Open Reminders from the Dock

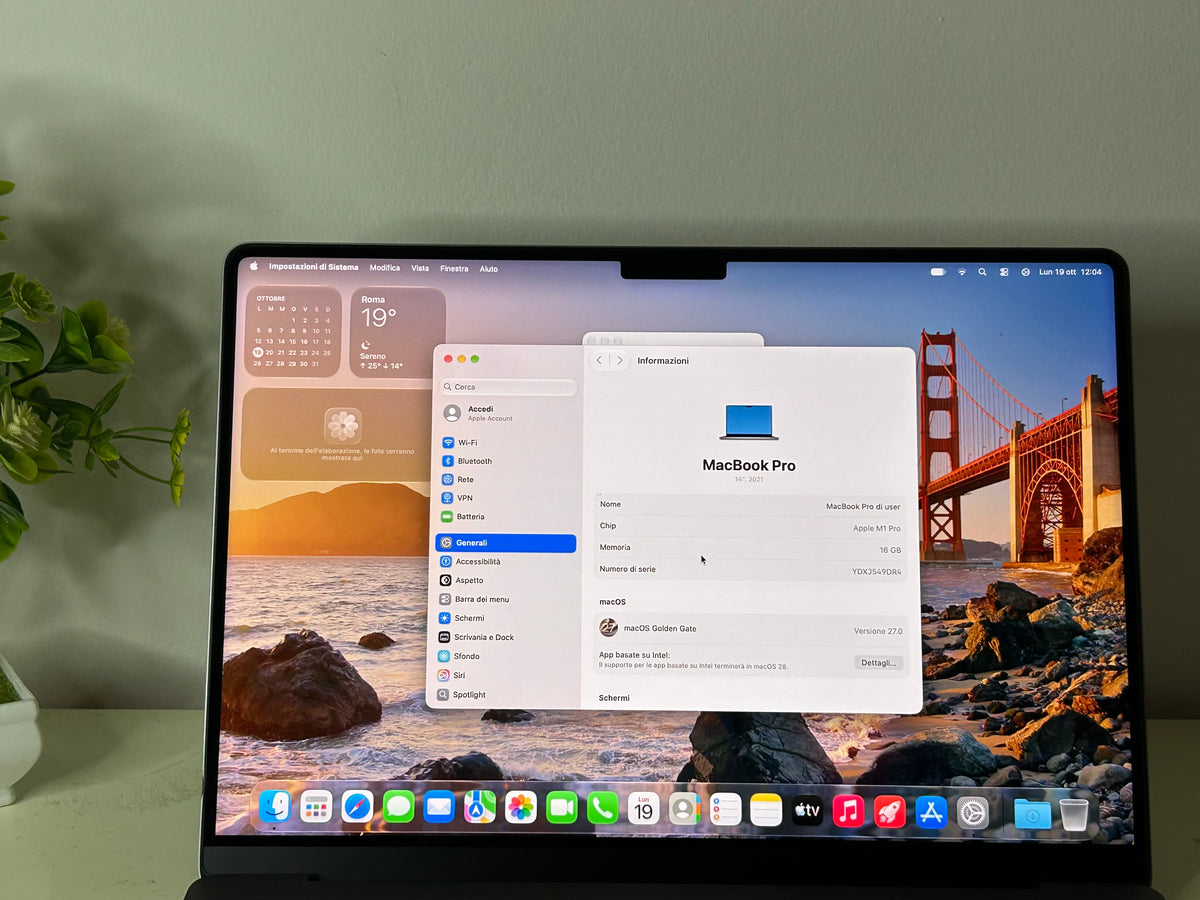pos(726,808)
